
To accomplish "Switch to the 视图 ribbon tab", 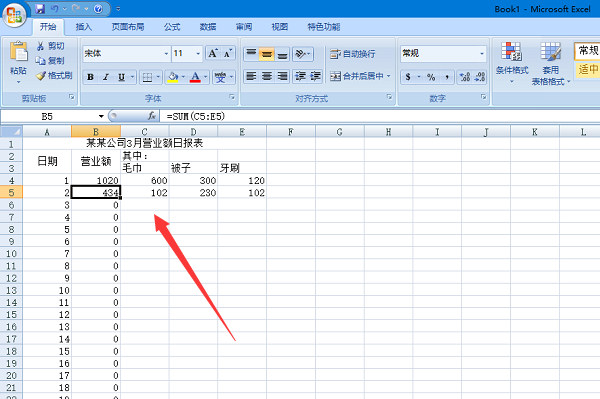I will click(279, 27).
